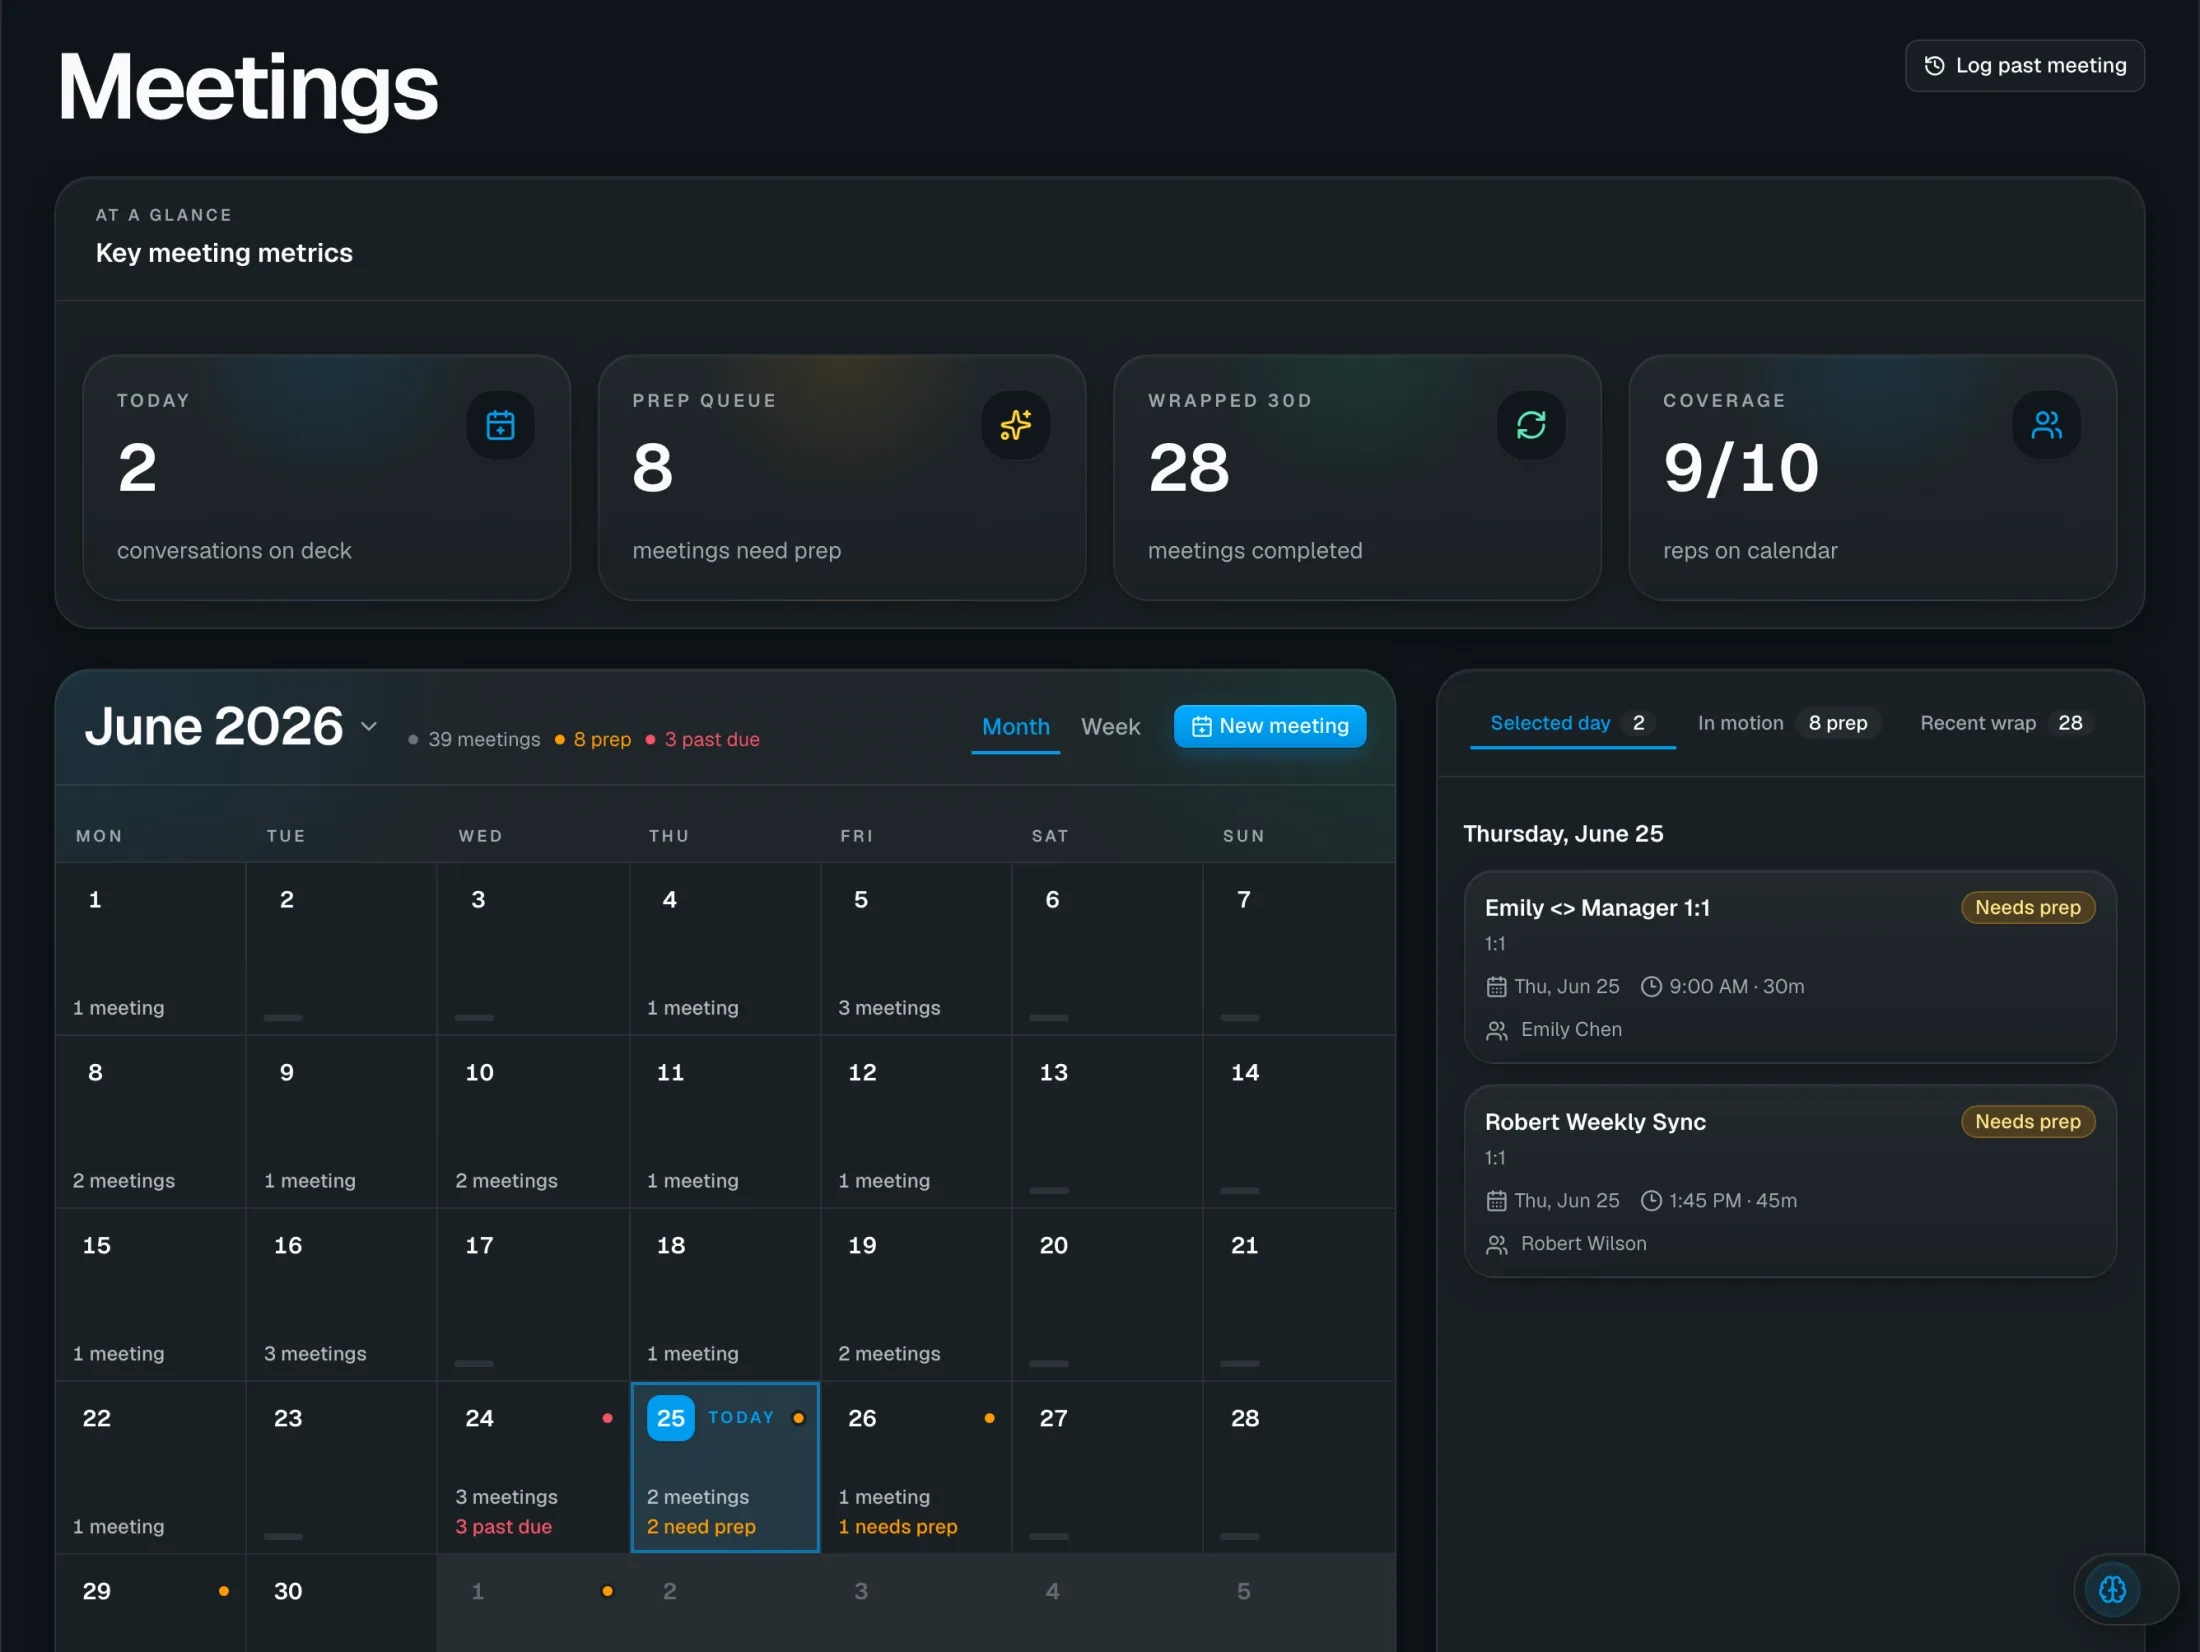This screenshot has height=1652, width=2200.
Task: Select June 5 with 3 meetings
Action: [x=916, y=949]
